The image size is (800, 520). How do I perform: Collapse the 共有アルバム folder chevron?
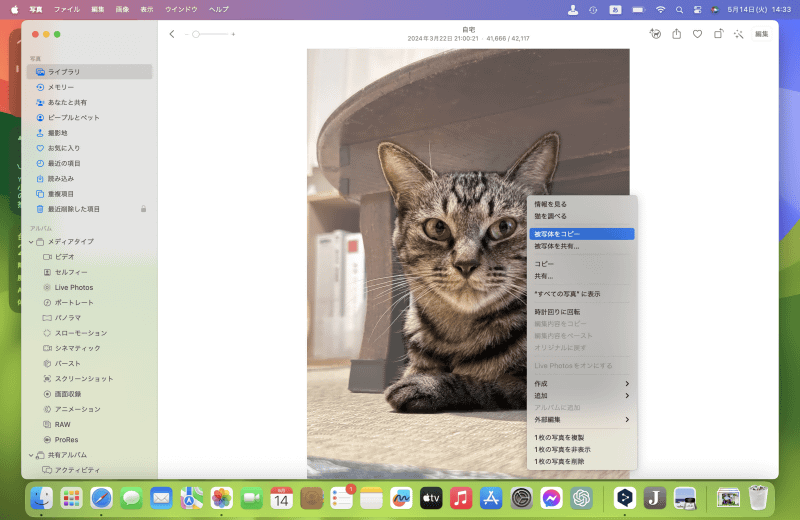pyautogui.click(x=31, y=455)
